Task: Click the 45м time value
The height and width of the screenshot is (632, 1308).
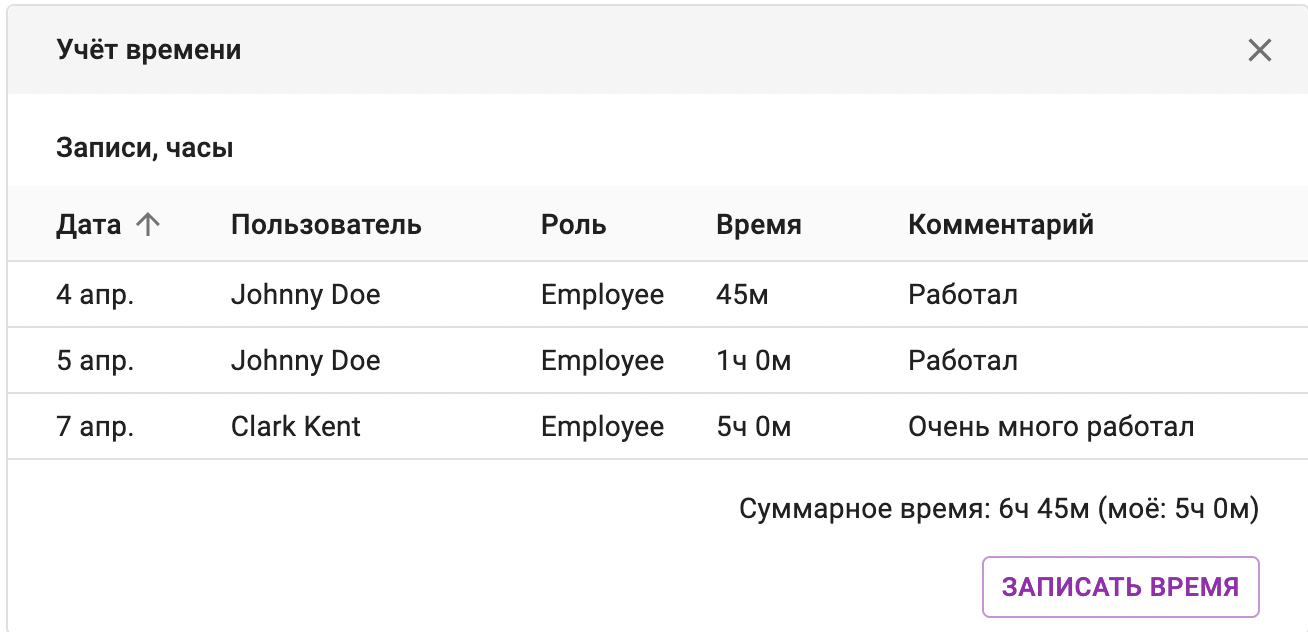Action: click(742, 294)
